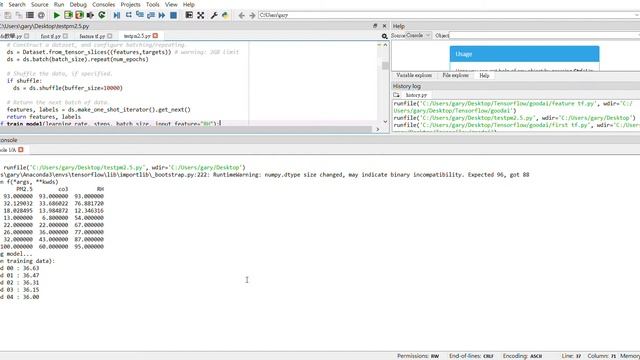Click the Save file icon in toolbar
The image size is (640, 360).
tap(8, 15)
